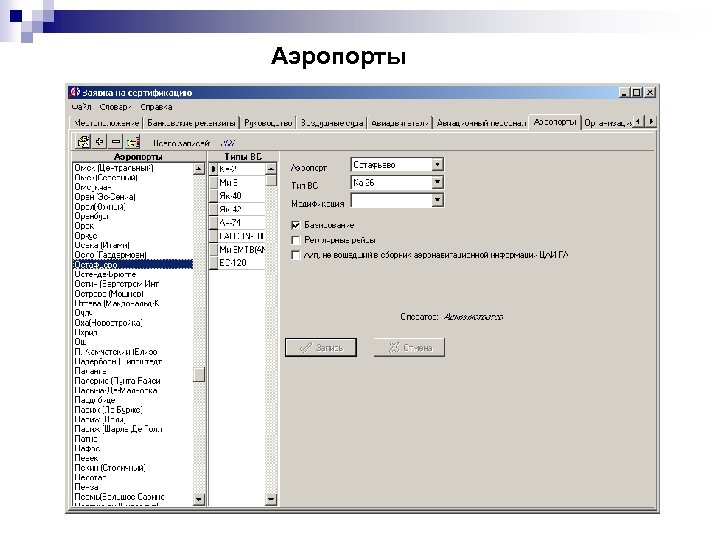Select Палермо (Пунта Райси) in the list

(x=118, y=381)
